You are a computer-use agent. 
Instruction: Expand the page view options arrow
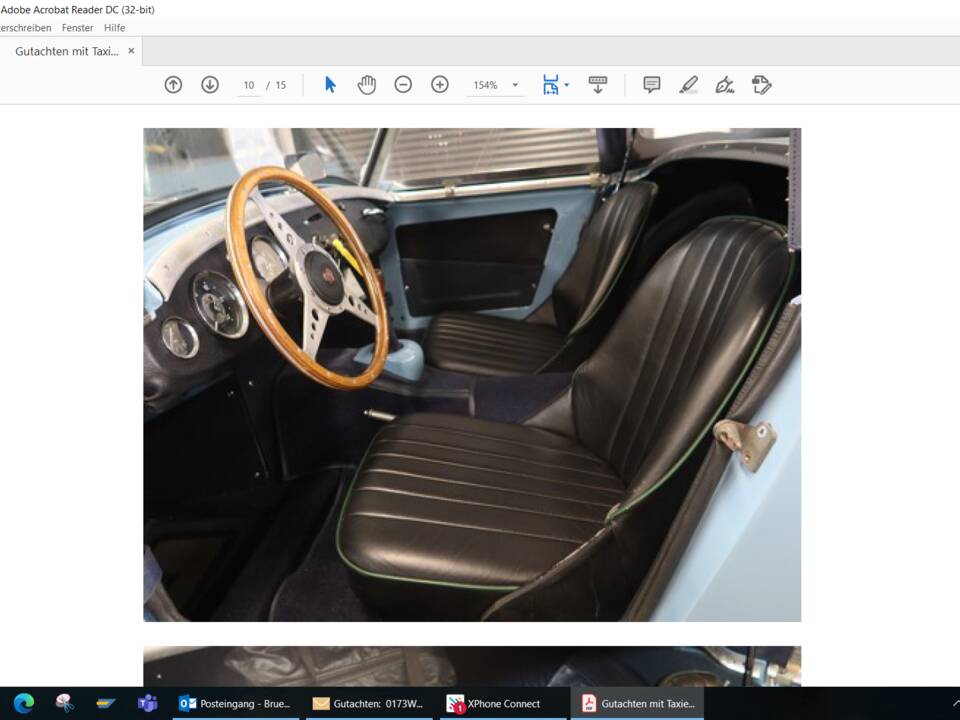pyautogui.click(x=567, y=85)
